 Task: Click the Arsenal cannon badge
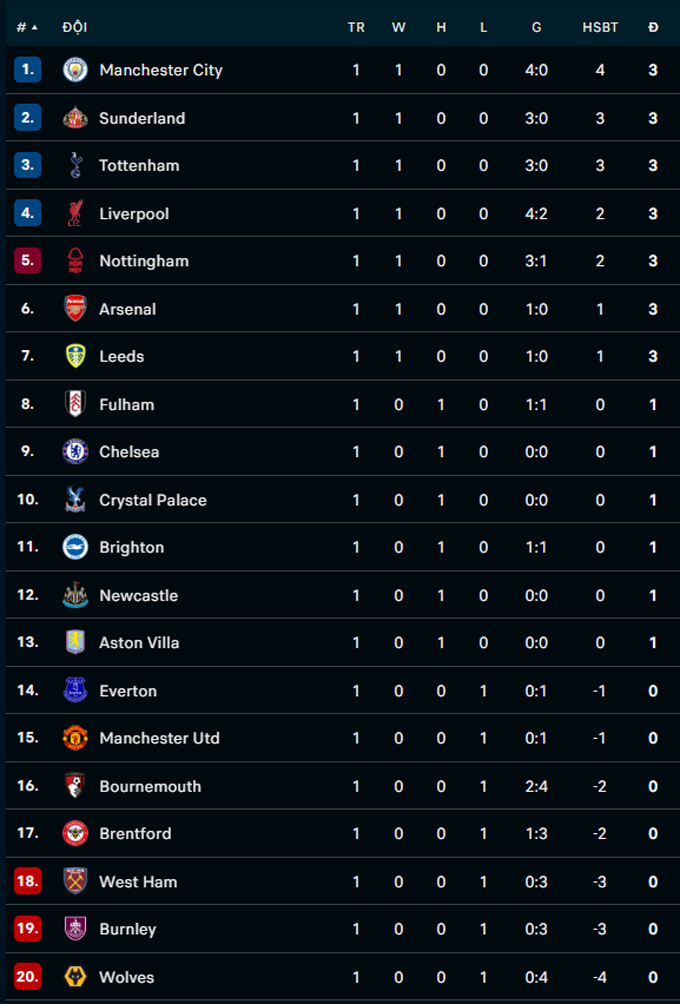[x=75, y=309]
